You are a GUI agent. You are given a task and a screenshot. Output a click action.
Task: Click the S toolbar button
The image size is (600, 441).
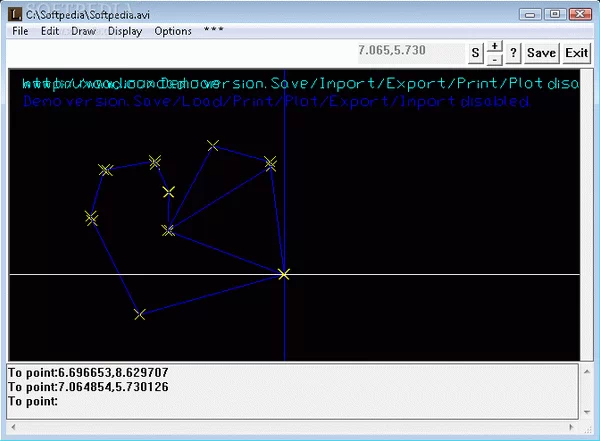tap(476, 53)
